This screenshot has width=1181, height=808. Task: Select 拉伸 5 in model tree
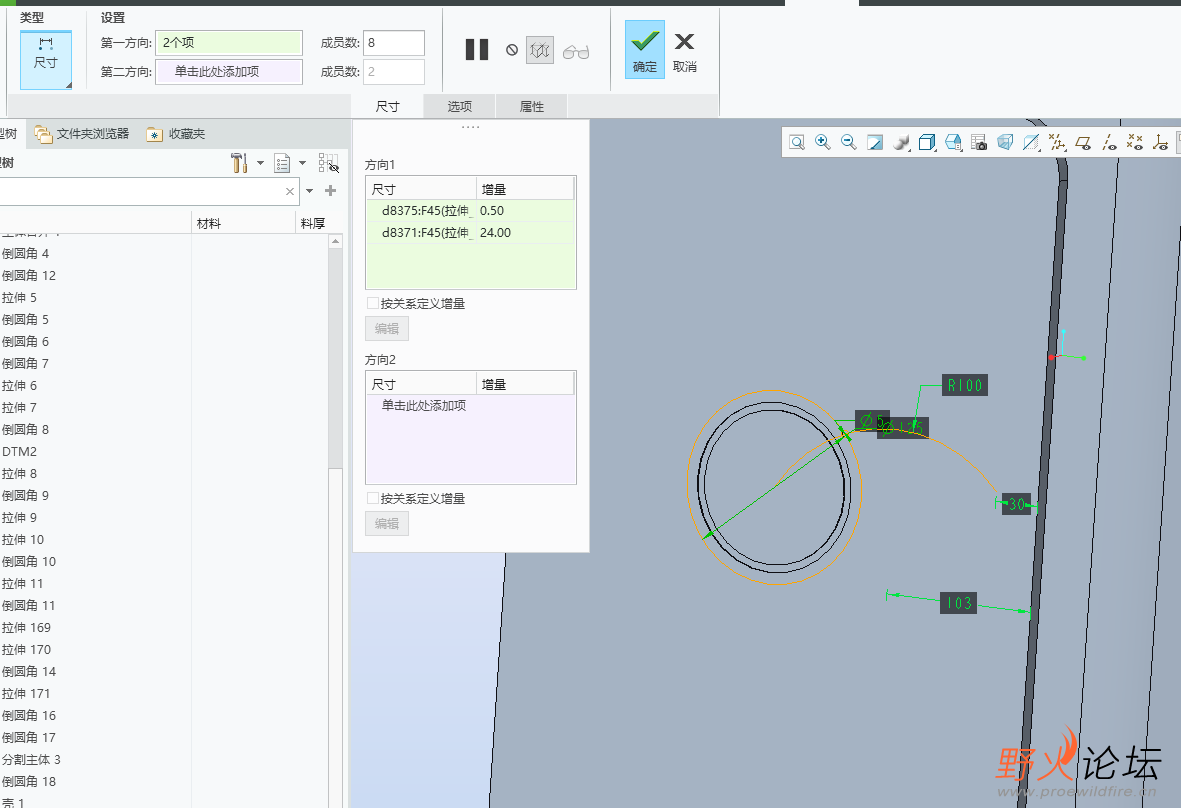tap(20, 297)
